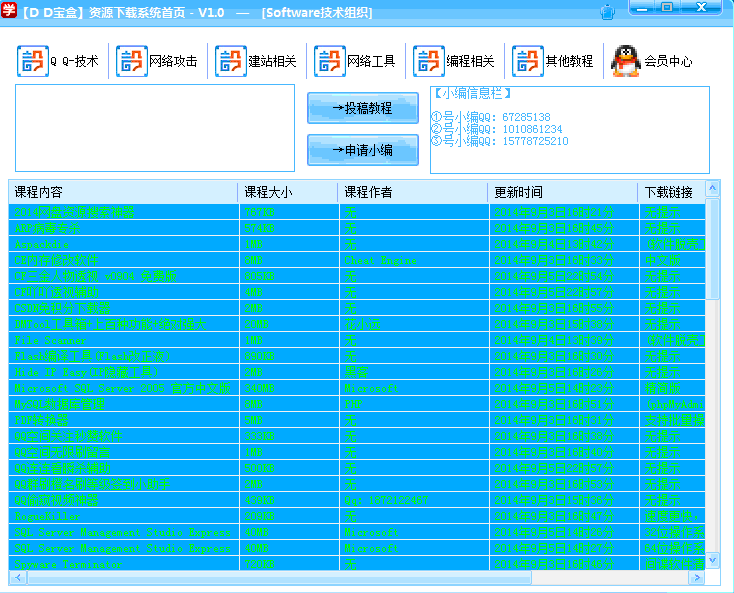The width and height of the screenshot is (734, 593).
Task: Select row QQ空间无限刷留言
Action: click(x=357, y=452)
